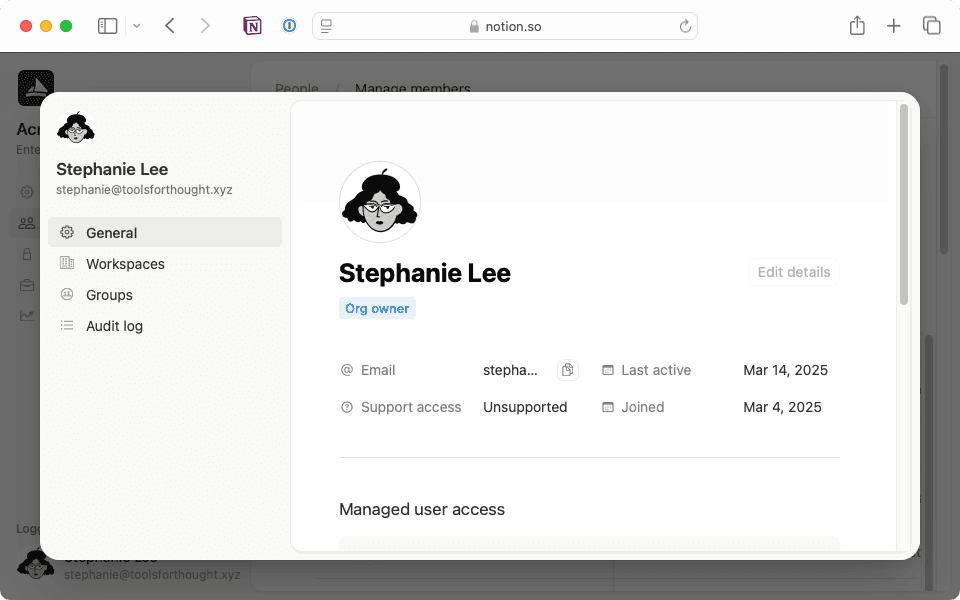
Task: Copy Stephanie's email with the clipboard icon
Action: (567, 370)
